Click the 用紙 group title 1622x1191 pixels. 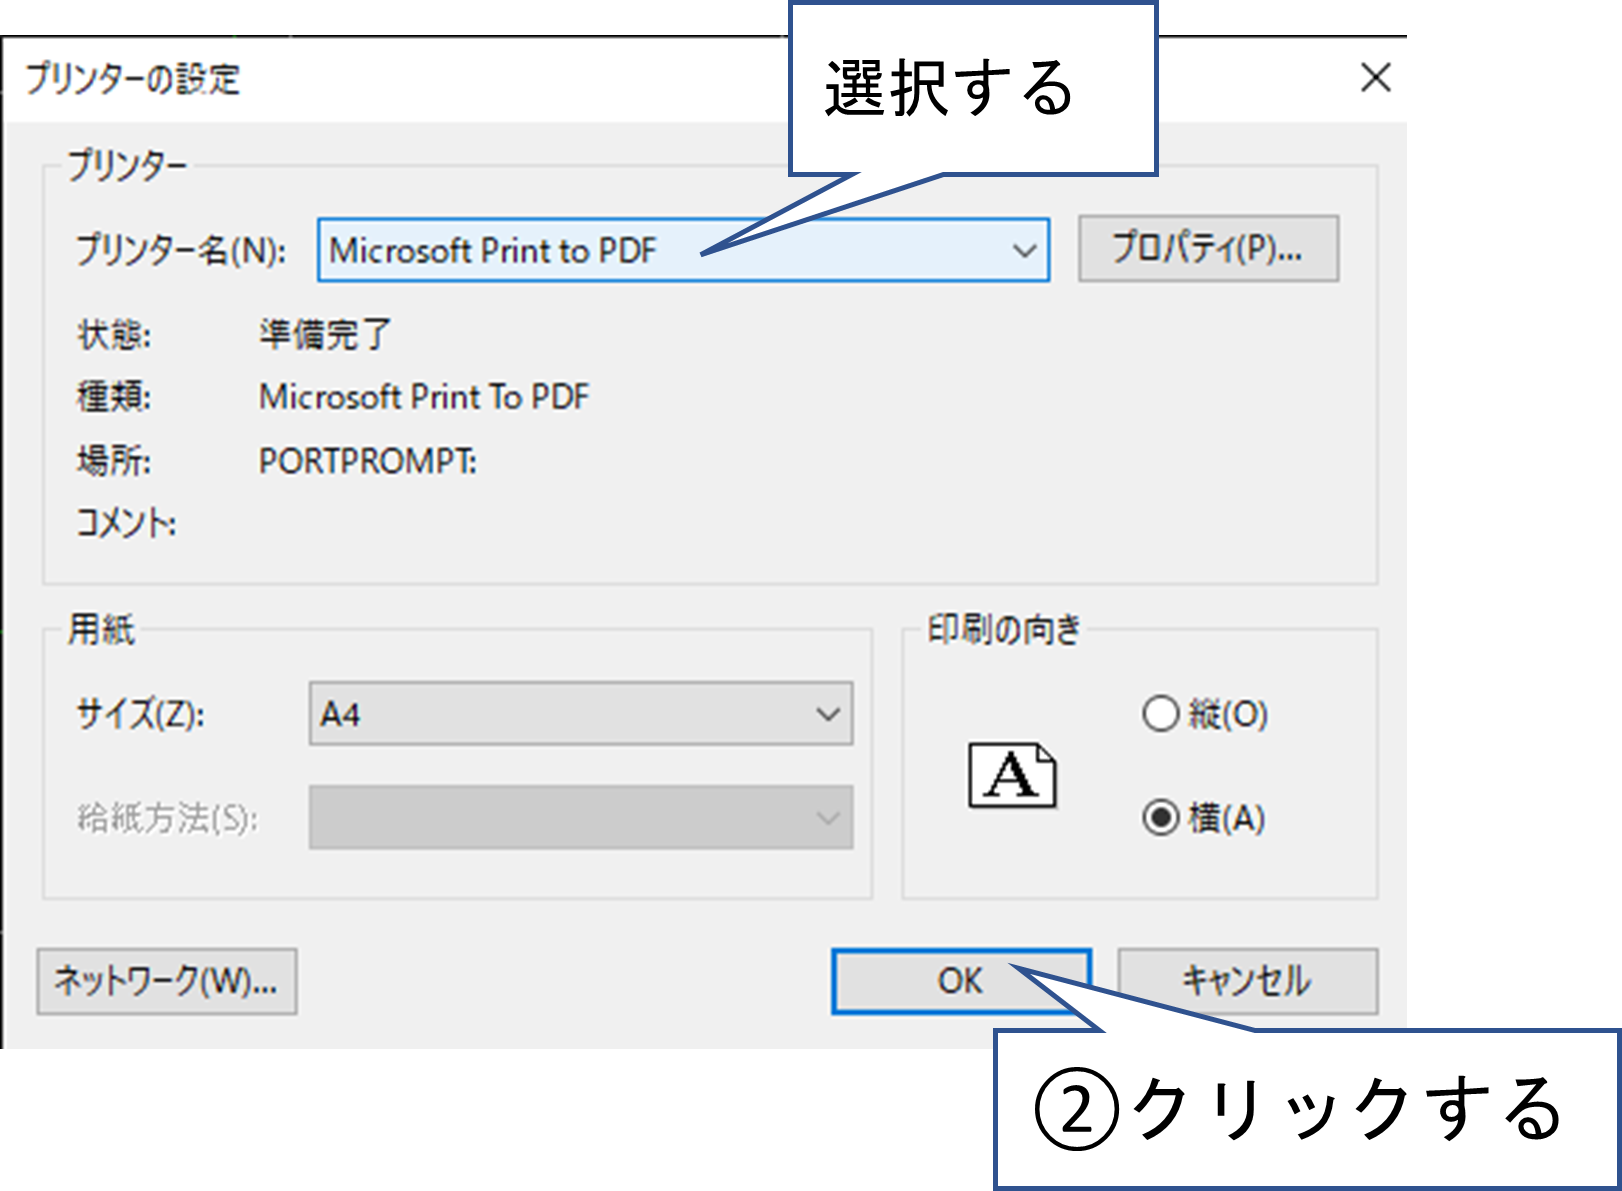[101, 630]
